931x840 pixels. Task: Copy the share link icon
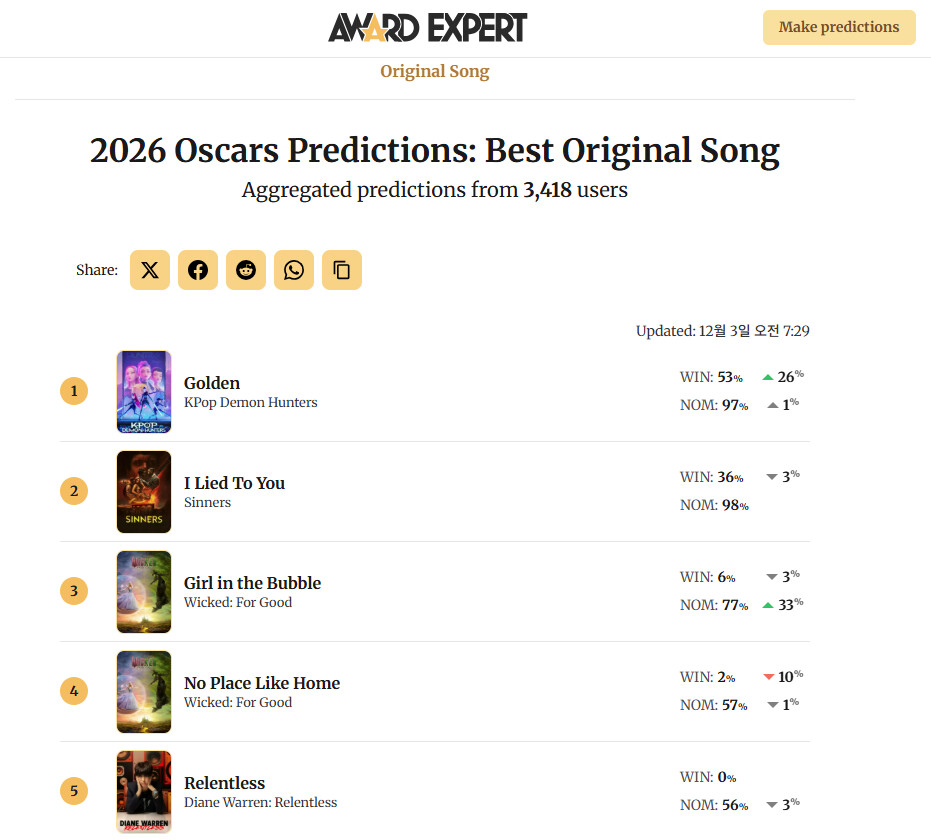pos(342,270)
